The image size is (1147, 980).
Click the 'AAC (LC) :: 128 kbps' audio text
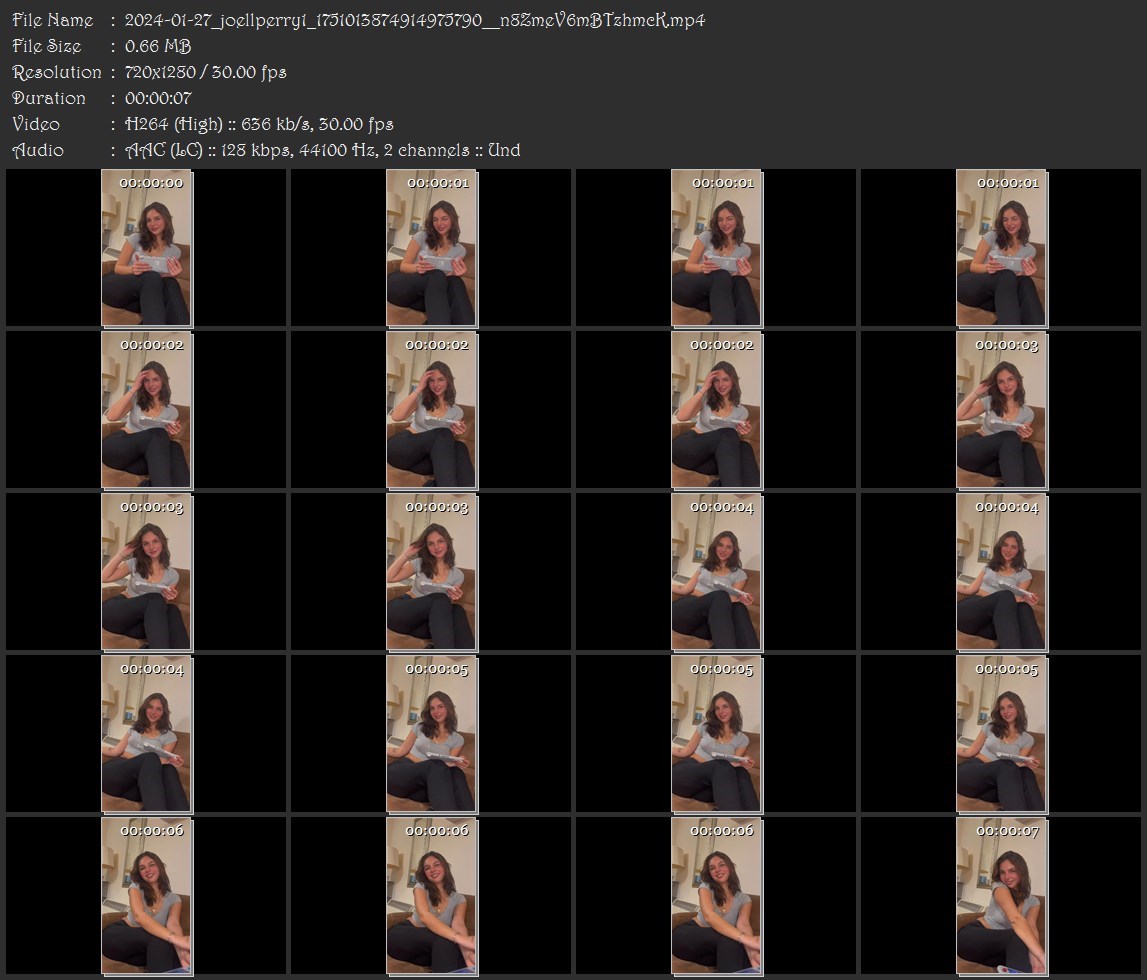click(208, 151)
